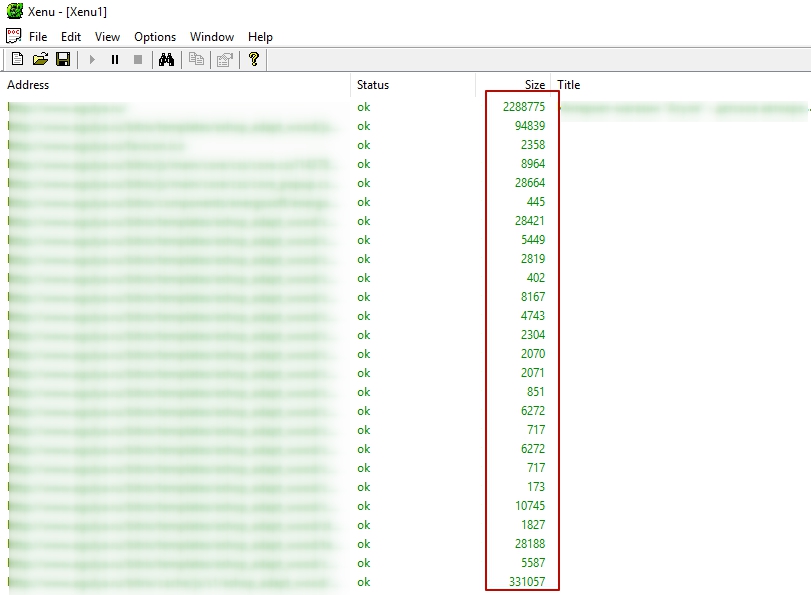Open Find with the binoculars icon
Screen dimensions: 811x595
167,60
